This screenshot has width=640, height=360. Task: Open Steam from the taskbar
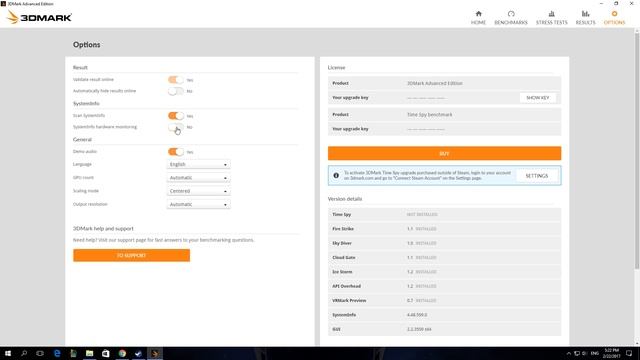tap(138, 353)
